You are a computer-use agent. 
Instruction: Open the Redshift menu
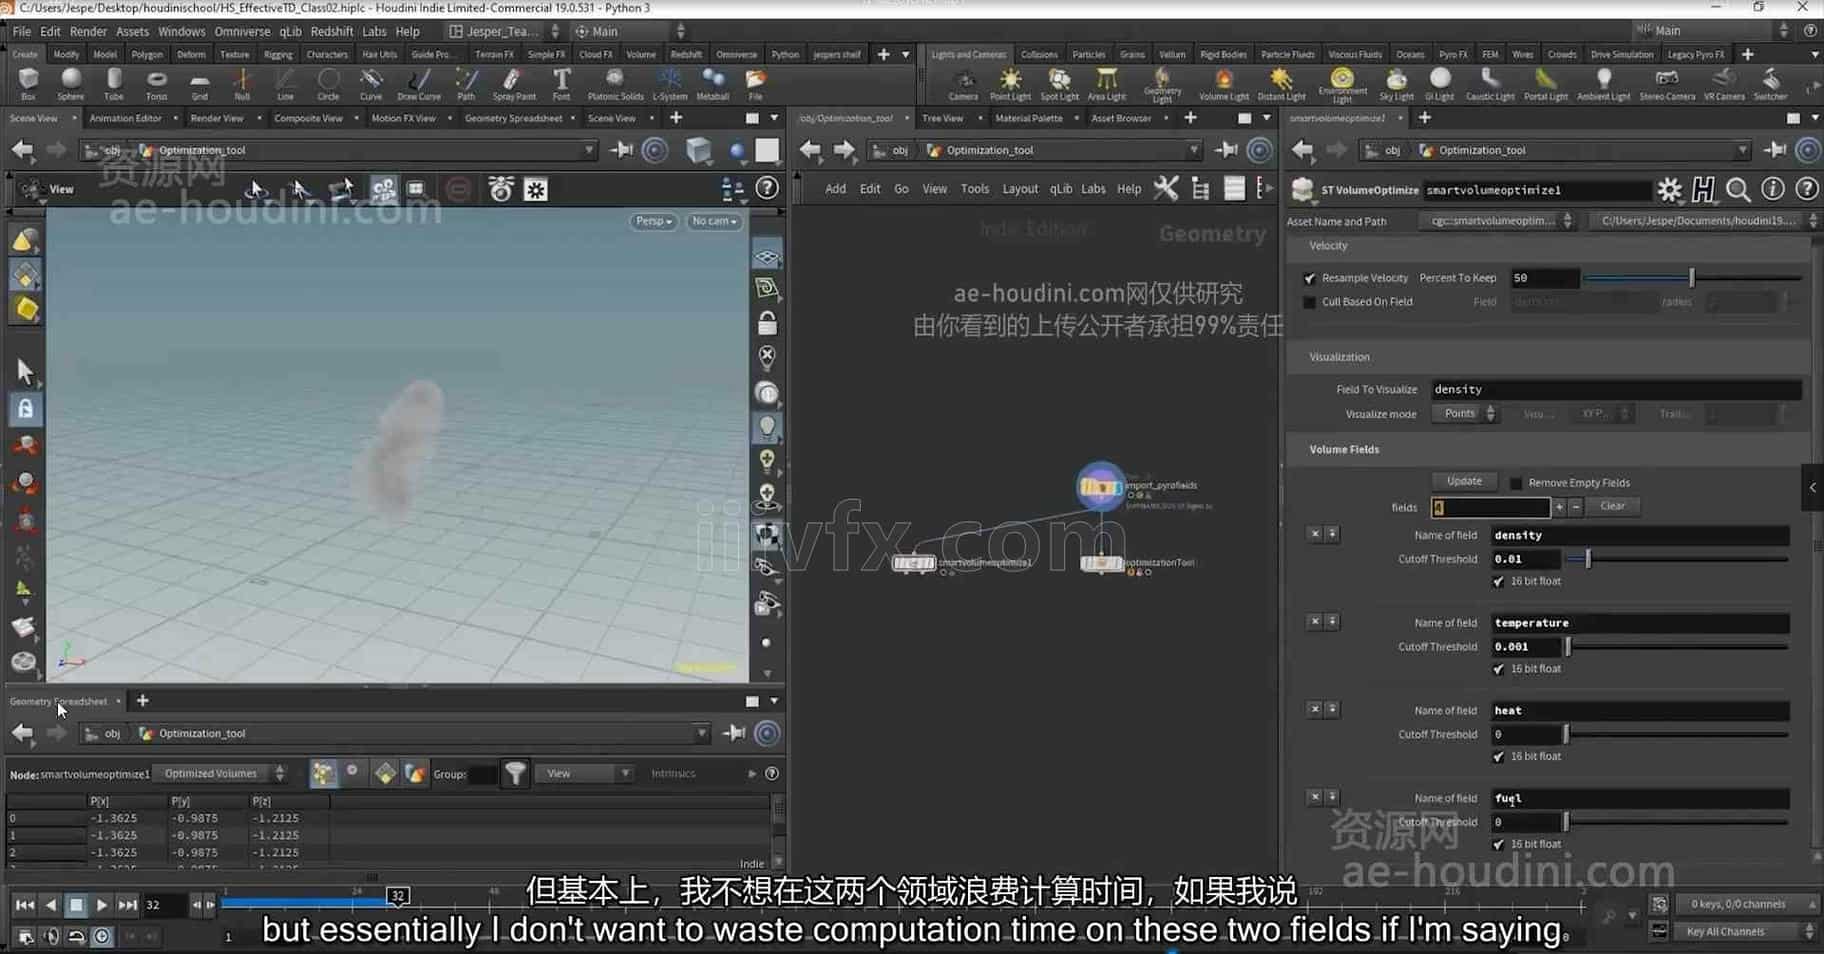(332, 31)
